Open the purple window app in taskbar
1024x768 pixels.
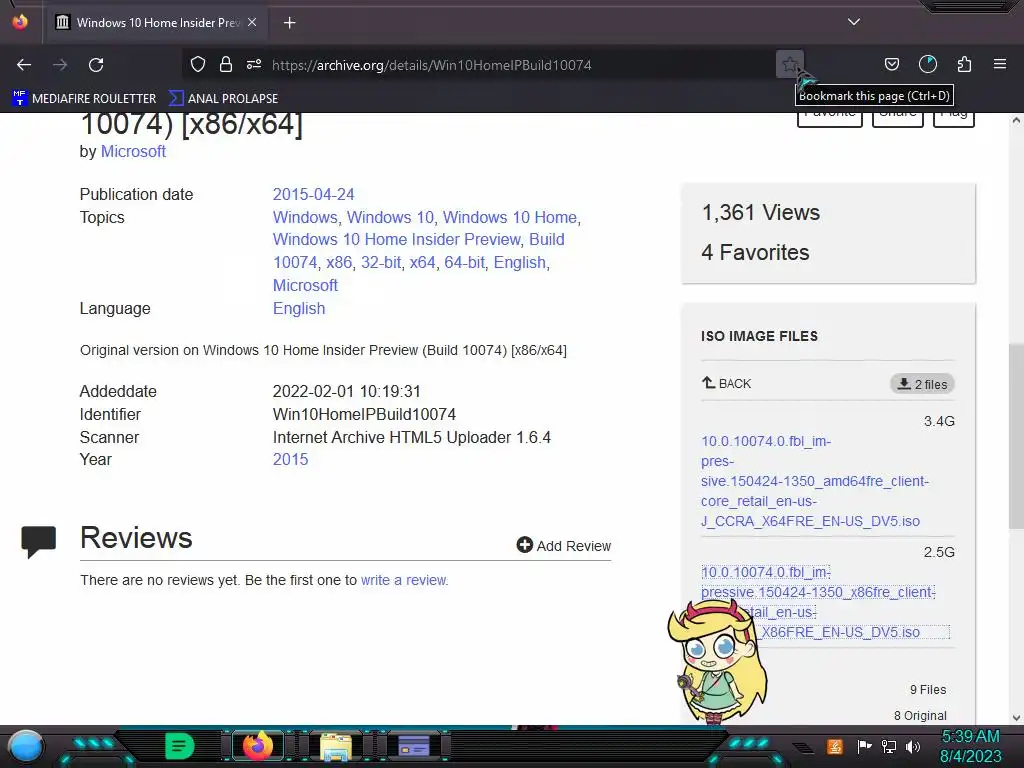[413, 746]
